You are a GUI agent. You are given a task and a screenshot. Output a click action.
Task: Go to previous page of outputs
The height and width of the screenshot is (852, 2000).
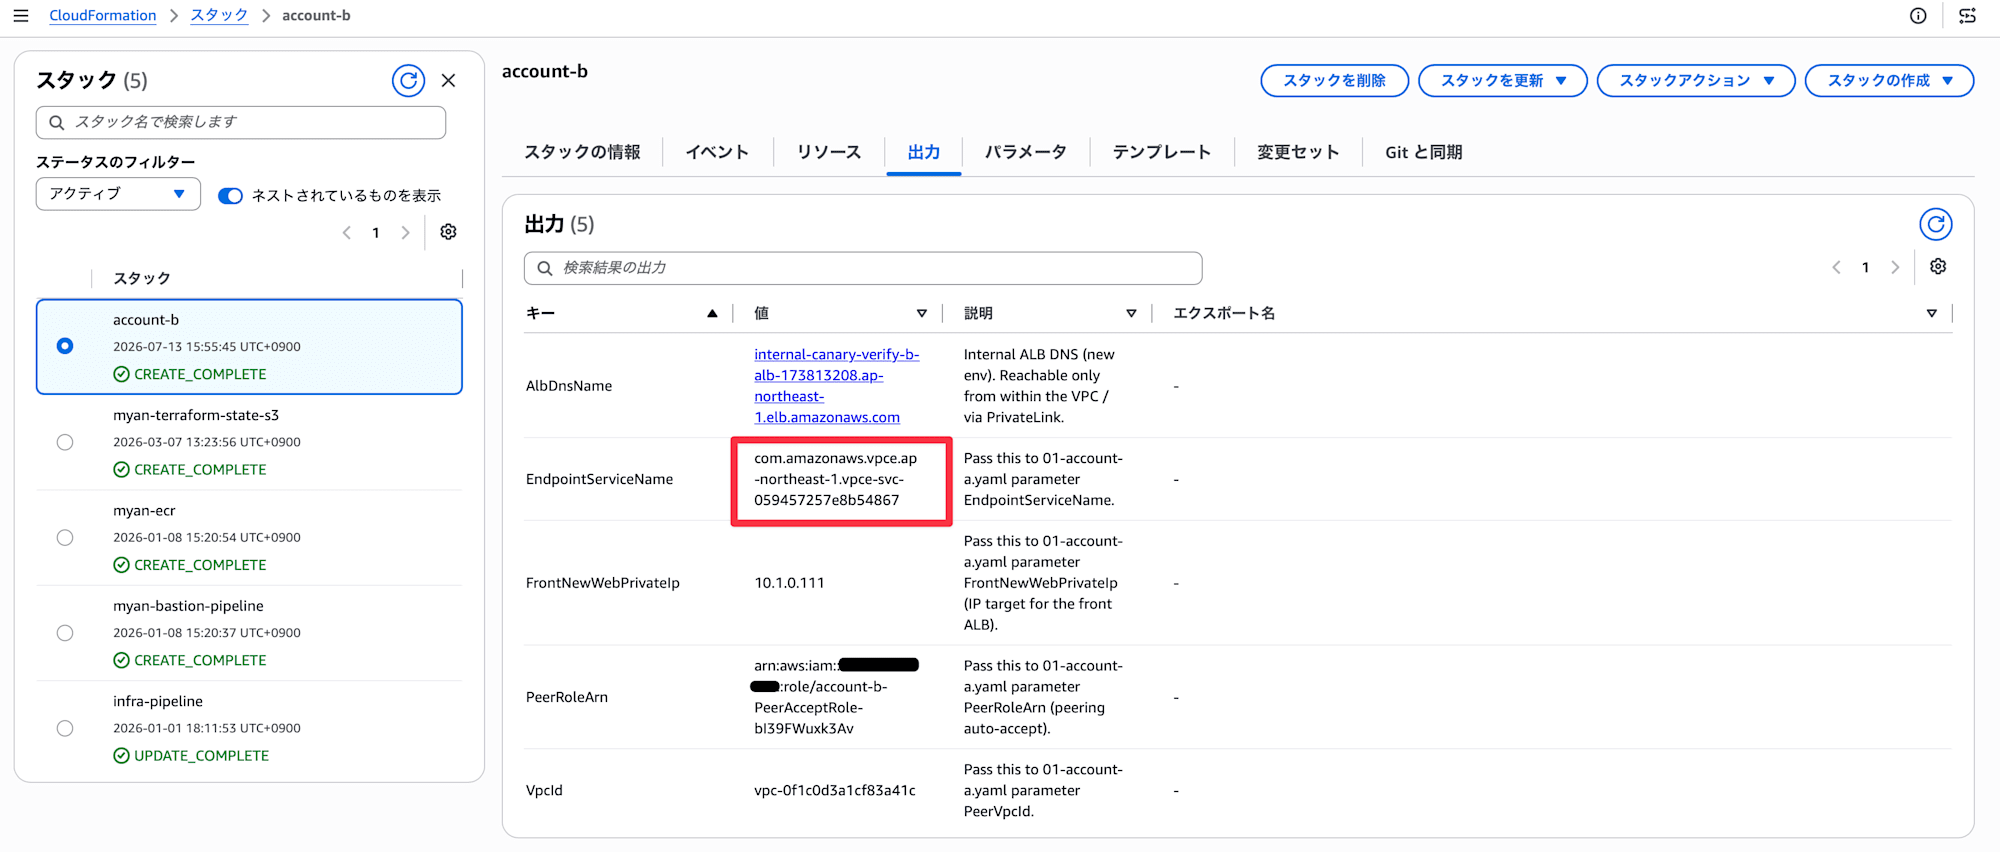point(1836,267)
